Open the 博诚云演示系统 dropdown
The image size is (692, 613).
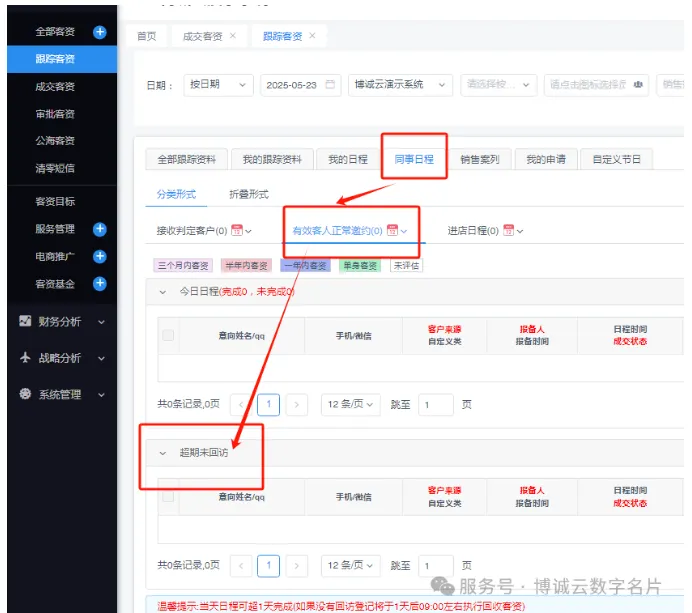(x=400, y=85)
